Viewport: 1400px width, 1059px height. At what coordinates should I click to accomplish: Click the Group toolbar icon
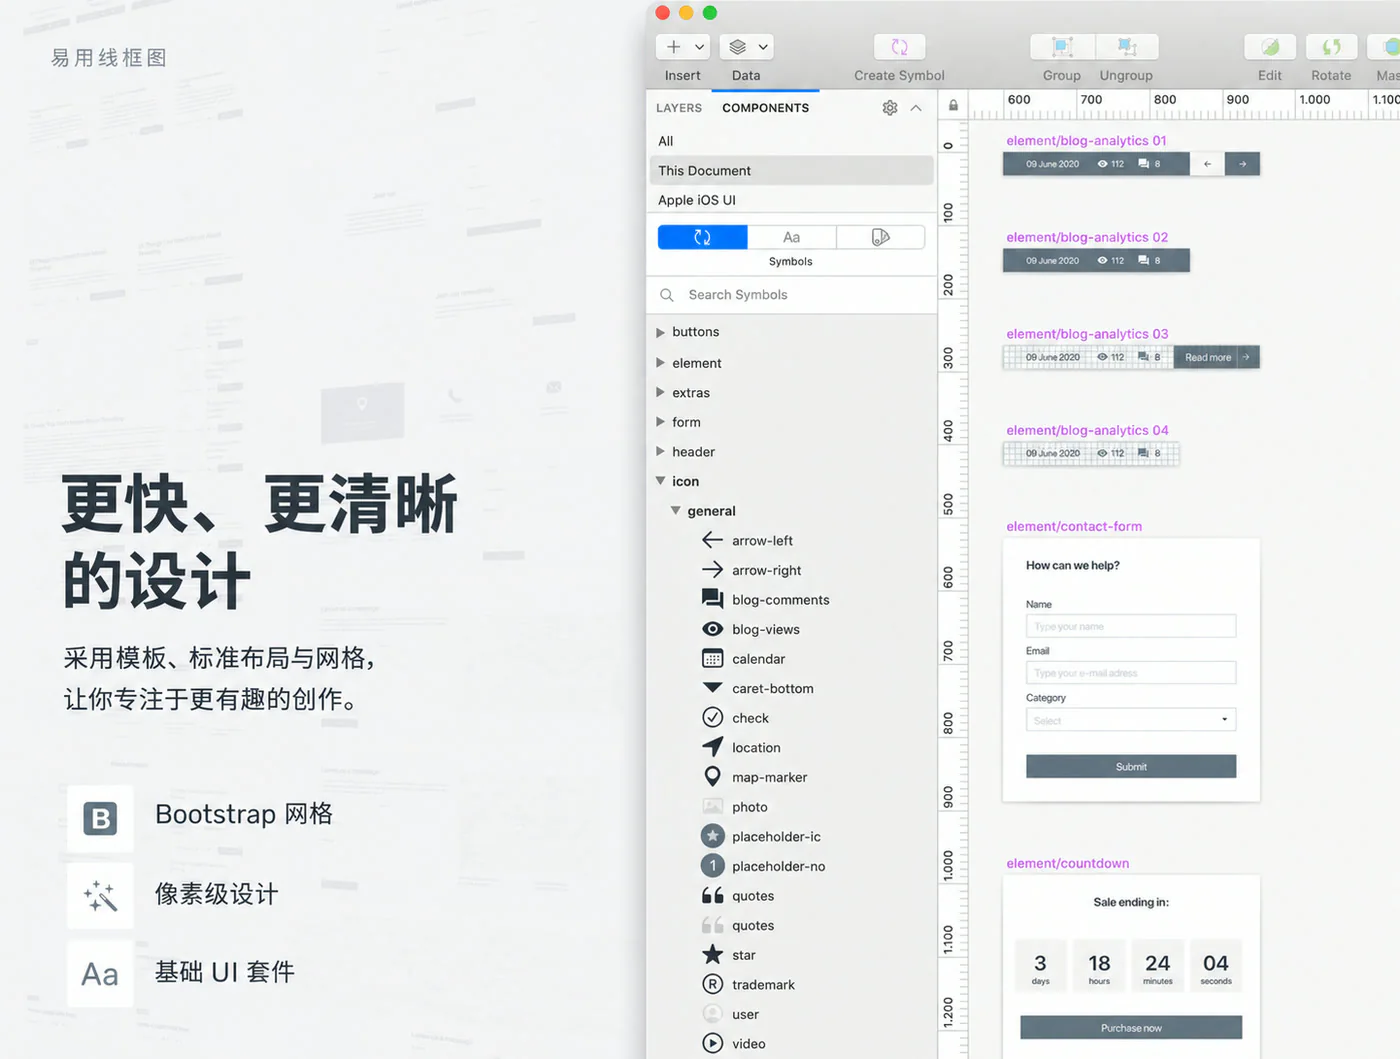(1062, 47)
